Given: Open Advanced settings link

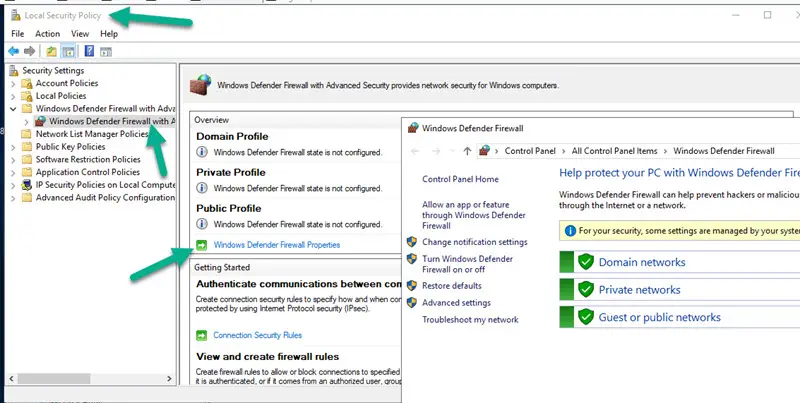Looking at the screenshot, I should [456, 303].
